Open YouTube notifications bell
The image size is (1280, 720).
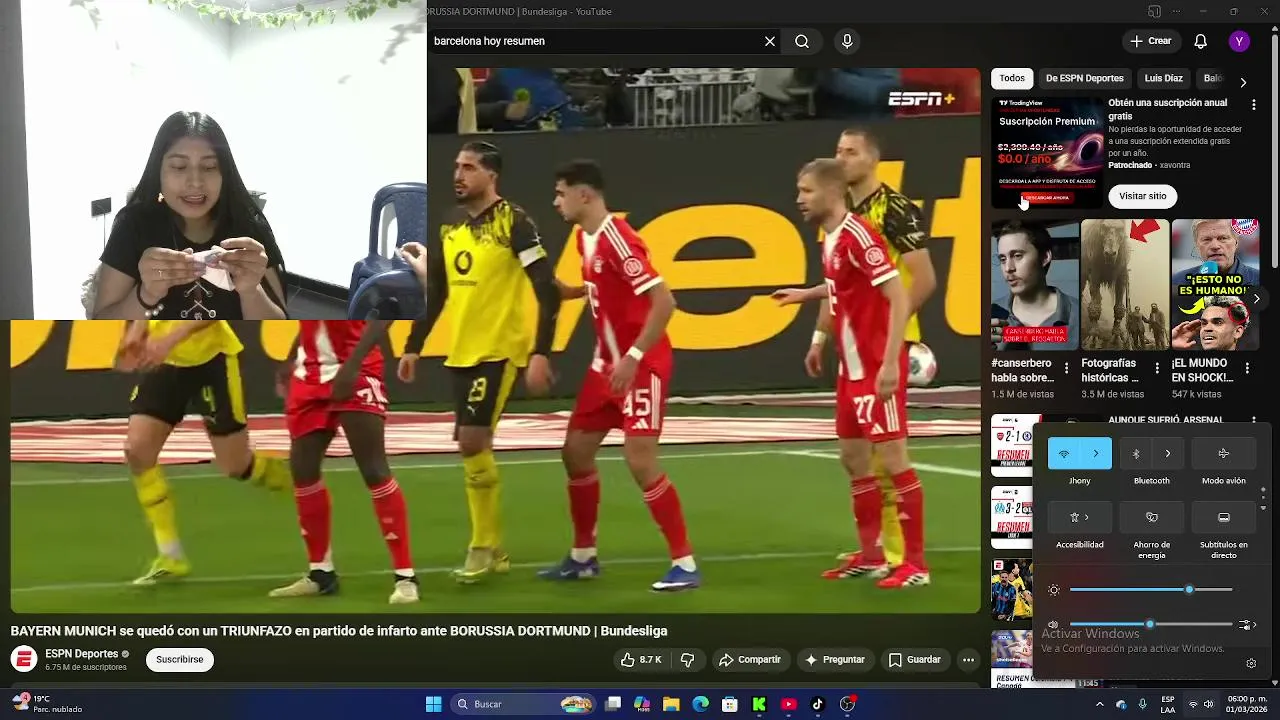[1200, 41]
